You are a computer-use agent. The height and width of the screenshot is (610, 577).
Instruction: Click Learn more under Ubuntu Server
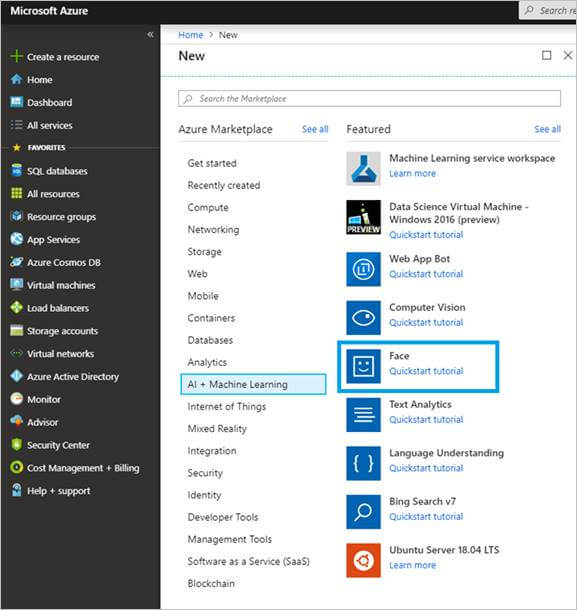click(412, 565)
